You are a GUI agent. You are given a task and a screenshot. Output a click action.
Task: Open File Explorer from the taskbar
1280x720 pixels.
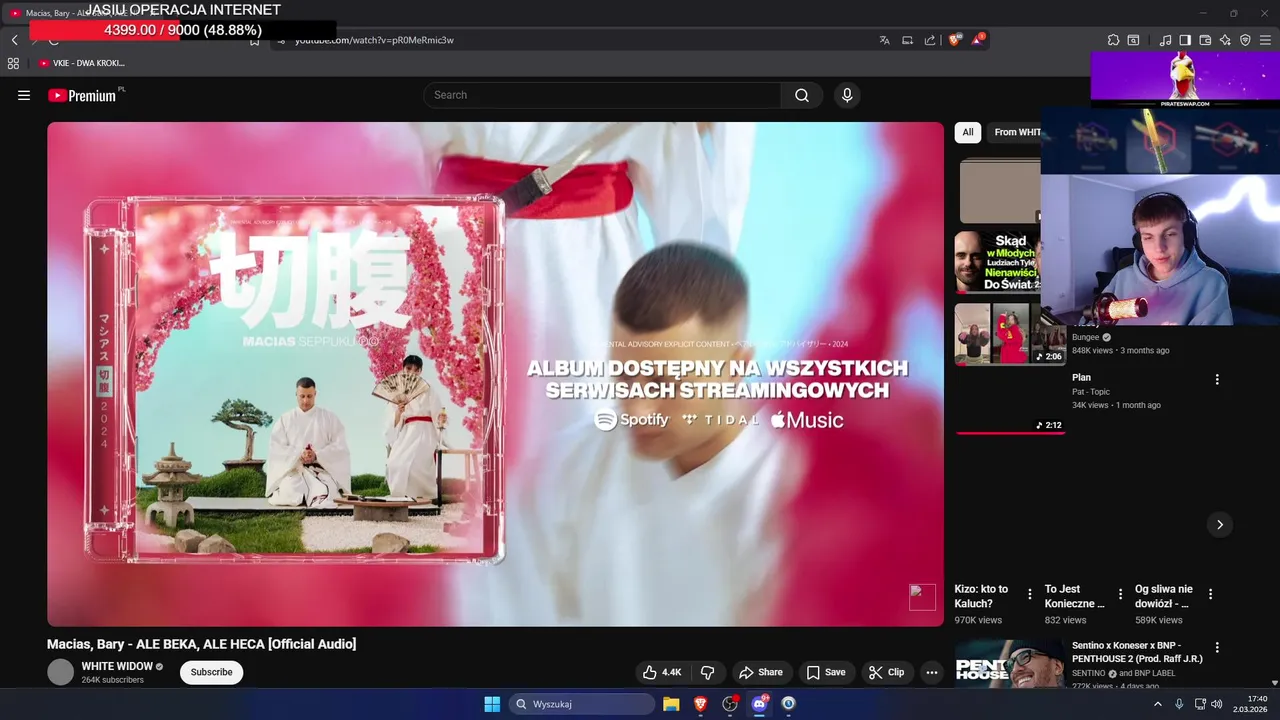coord(671,704)
